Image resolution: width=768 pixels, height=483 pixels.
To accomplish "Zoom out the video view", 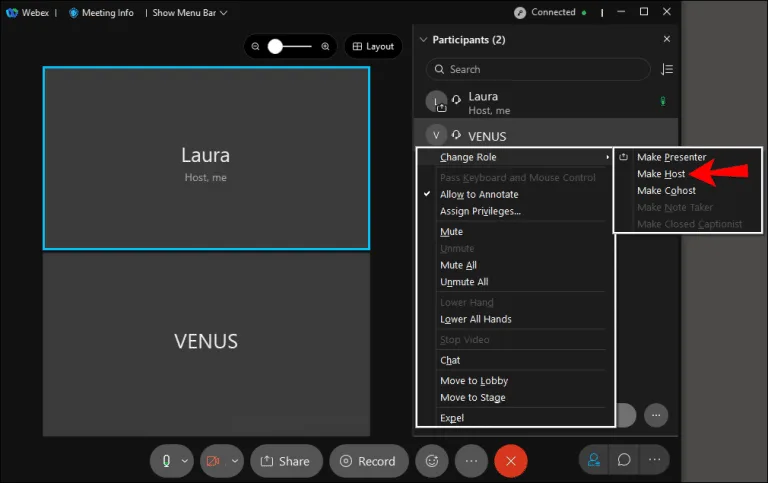I will (255, 47).
